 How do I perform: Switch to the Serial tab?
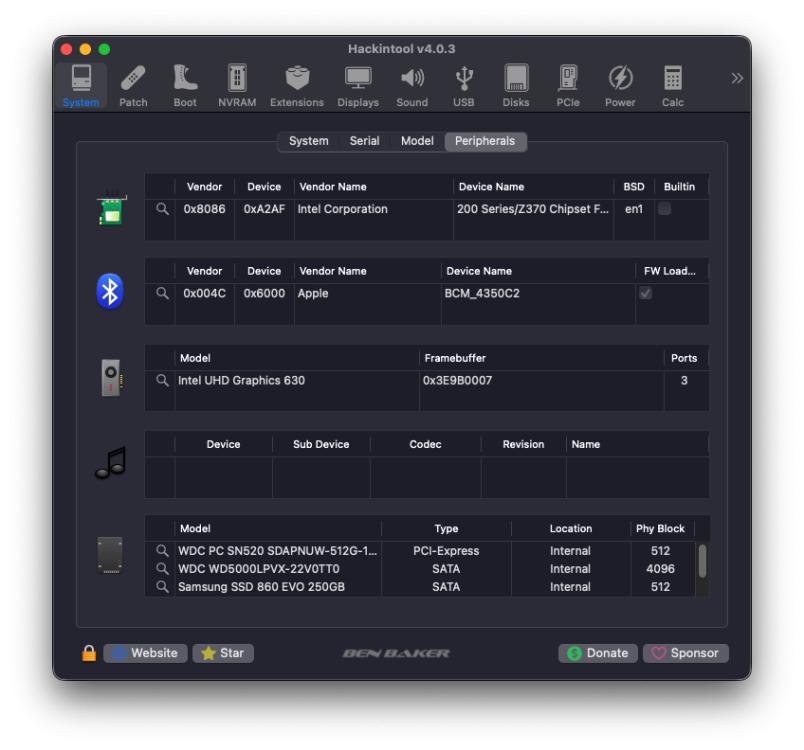365,141
